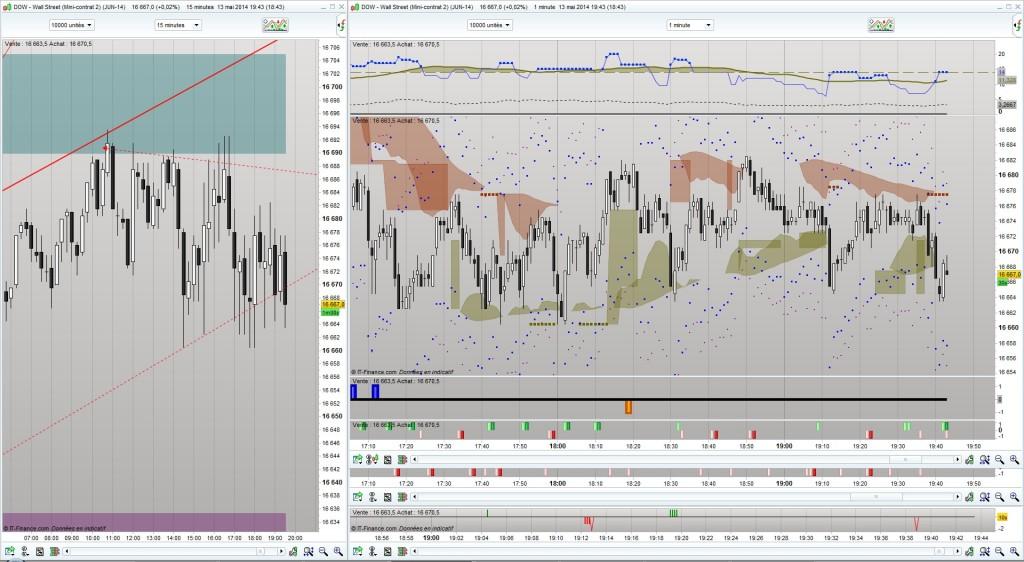Click zoom-out magnifier in bottom toolbar of 1 minute window
Image resolution: width=1024 pixels, height=562 pixels.
coord(999,552)
